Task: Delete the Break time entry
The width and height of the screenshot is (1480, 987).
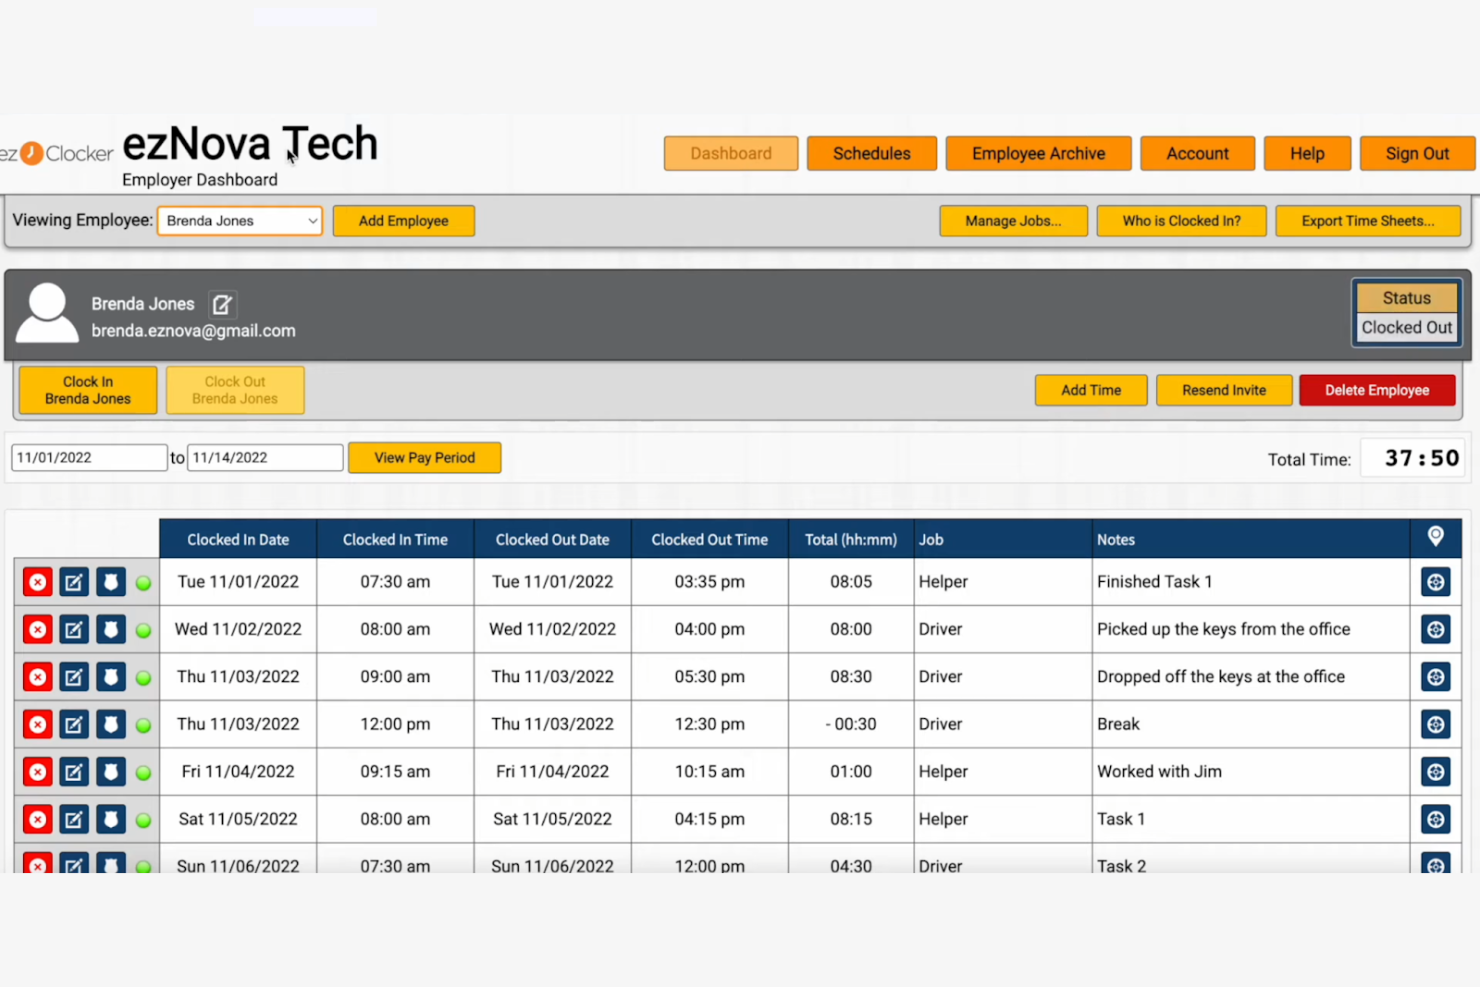Action: tap(38, 724)
